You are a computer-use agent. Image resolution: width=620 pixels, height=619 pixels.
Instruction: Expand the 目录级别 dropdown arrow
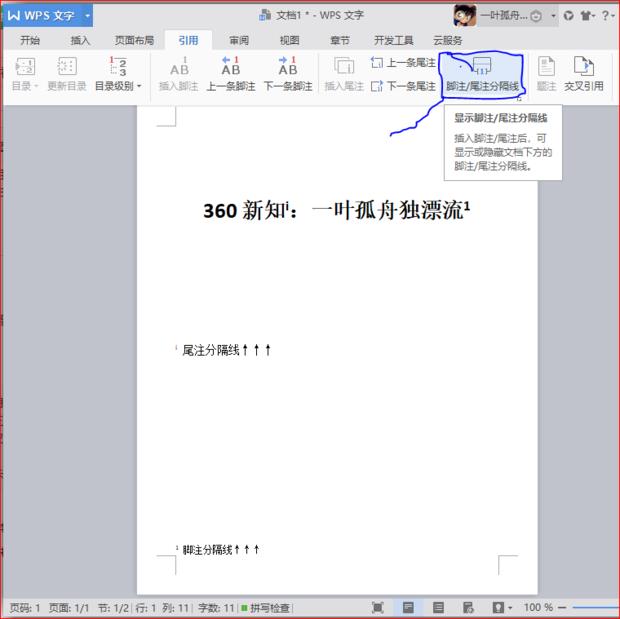(139, 87)
